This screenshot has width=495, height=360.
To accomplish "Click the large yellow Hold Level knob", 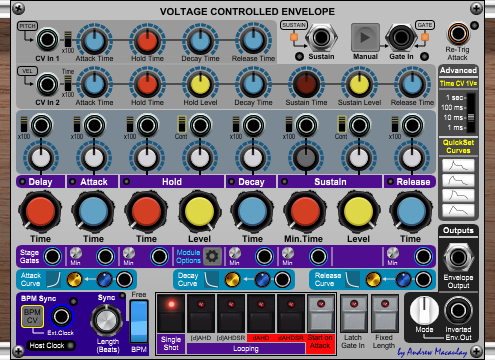I will tap(199, 212).
